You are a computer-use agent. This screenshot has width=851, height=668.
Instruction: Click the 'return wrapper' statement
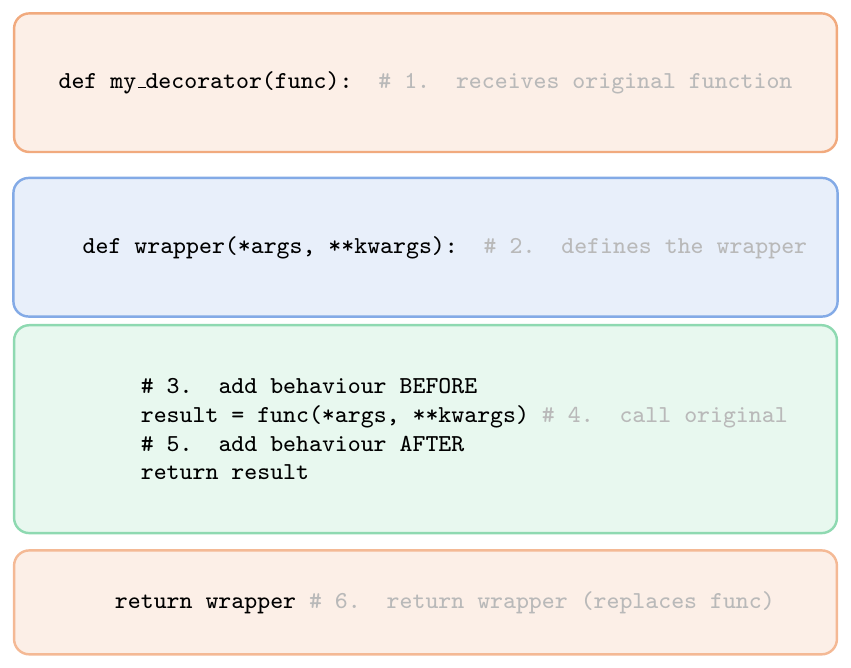(x=205, y=601)
